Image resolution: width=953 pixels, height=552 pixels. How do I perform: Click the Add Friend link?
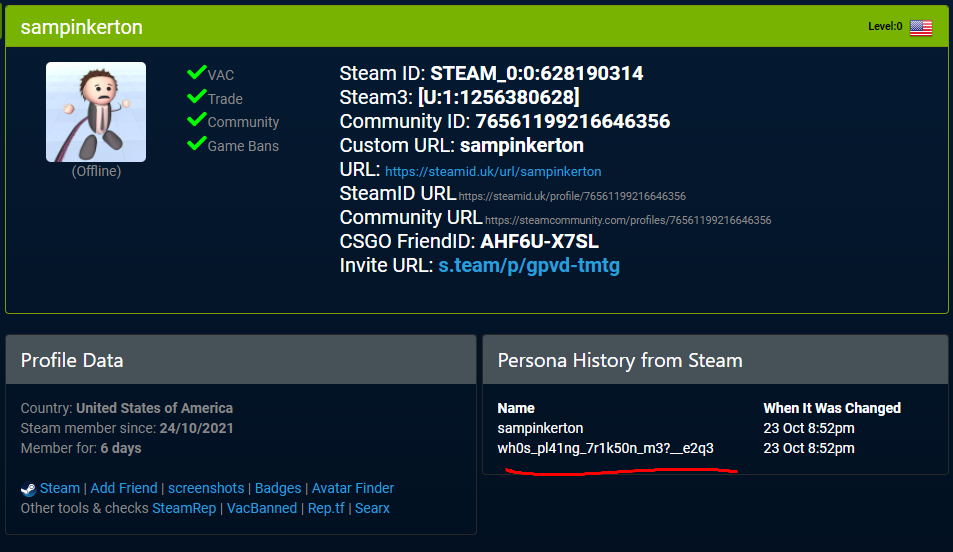point(123,488)
